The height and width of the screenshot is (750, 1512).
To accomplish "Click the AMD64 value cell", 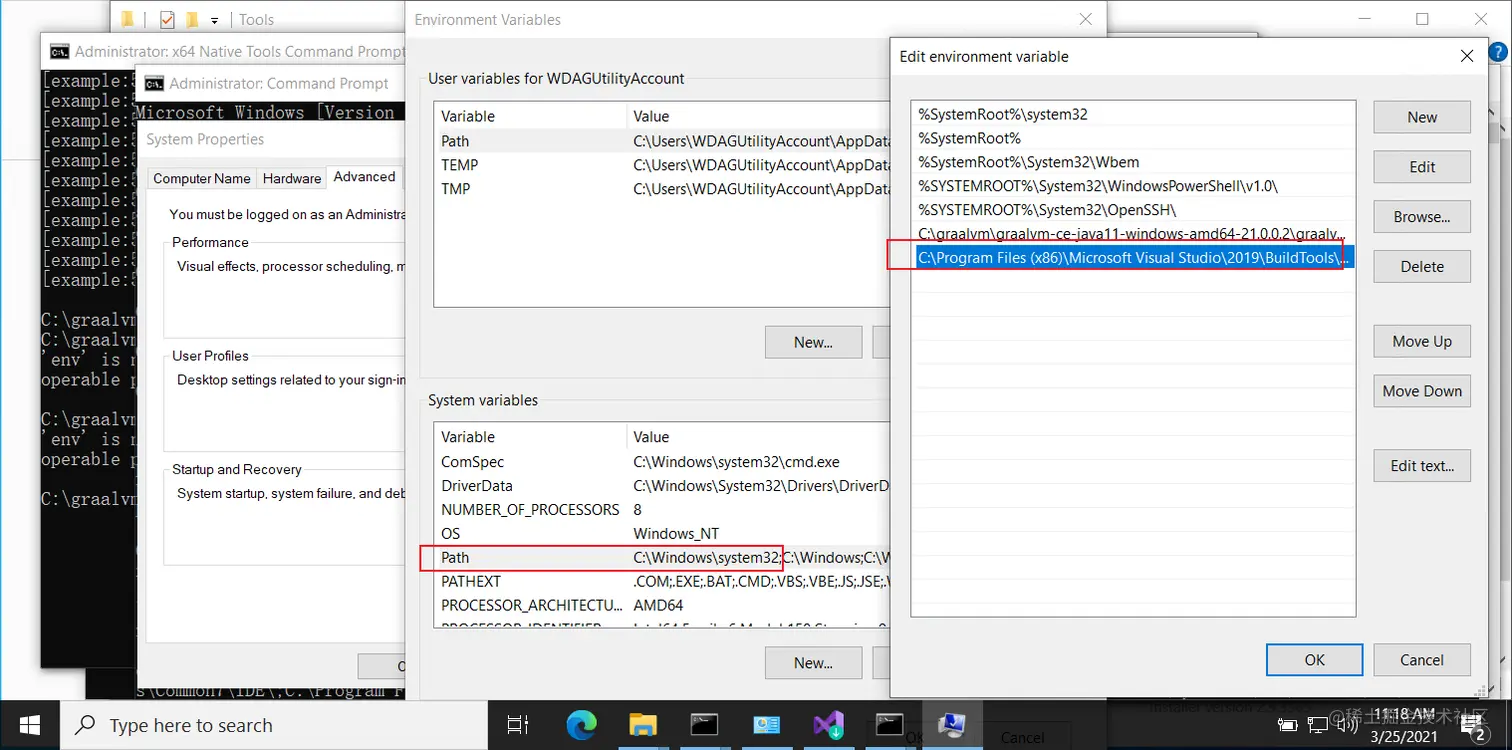I will pos(658,605).
